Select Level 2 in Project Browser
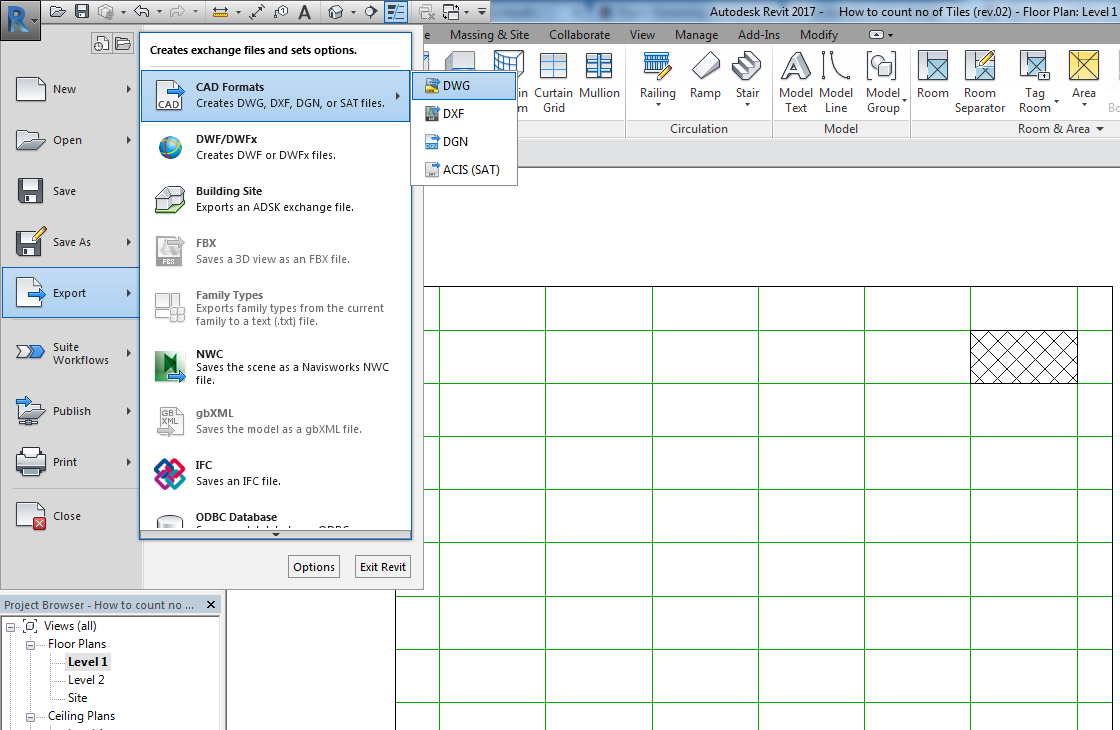The image size is (1120, 730). pos(84,679)
